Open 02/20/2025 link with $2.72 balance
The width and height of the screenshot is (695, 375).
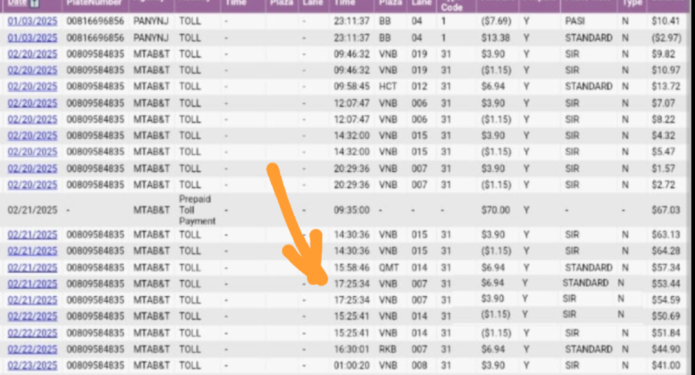click(x=32, y=184)
